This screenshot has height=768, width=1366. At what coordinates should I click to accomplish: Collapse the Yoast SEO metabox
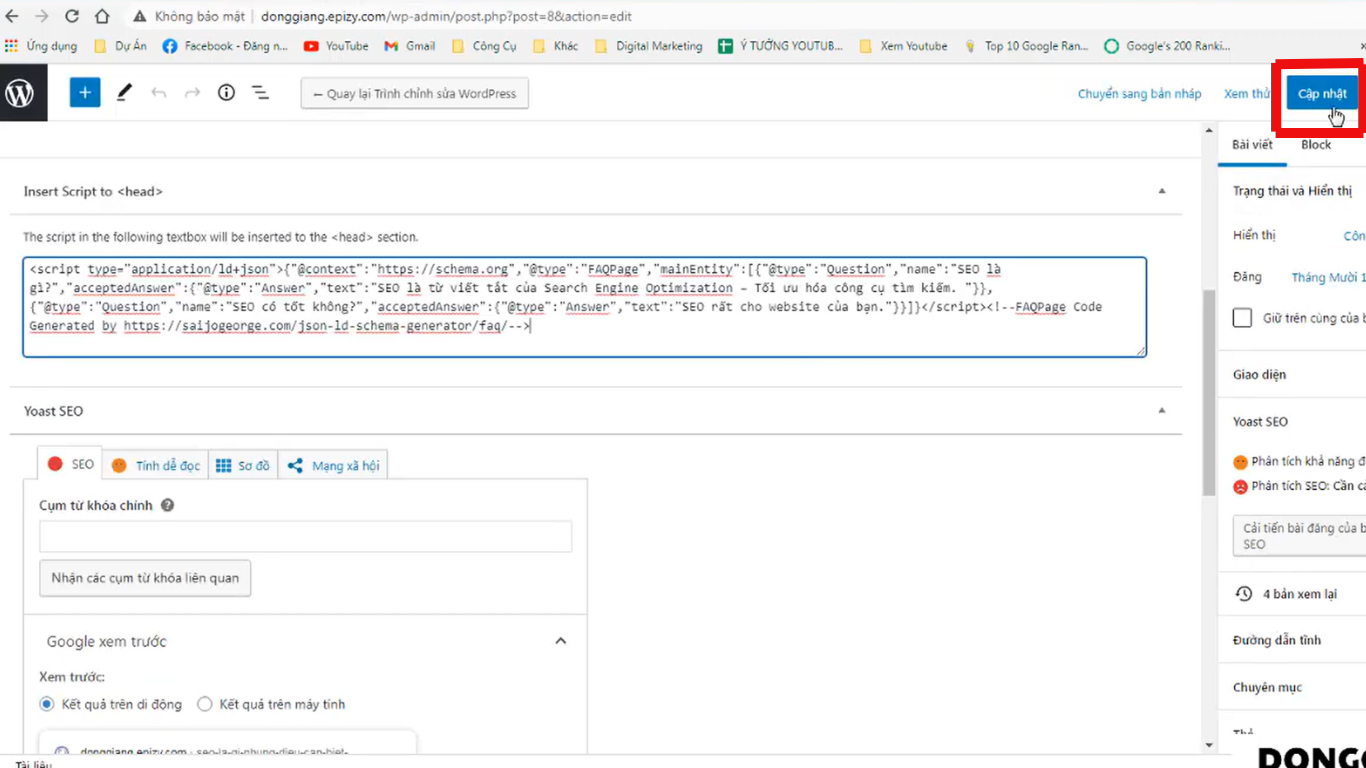[x=1161, y=411]
